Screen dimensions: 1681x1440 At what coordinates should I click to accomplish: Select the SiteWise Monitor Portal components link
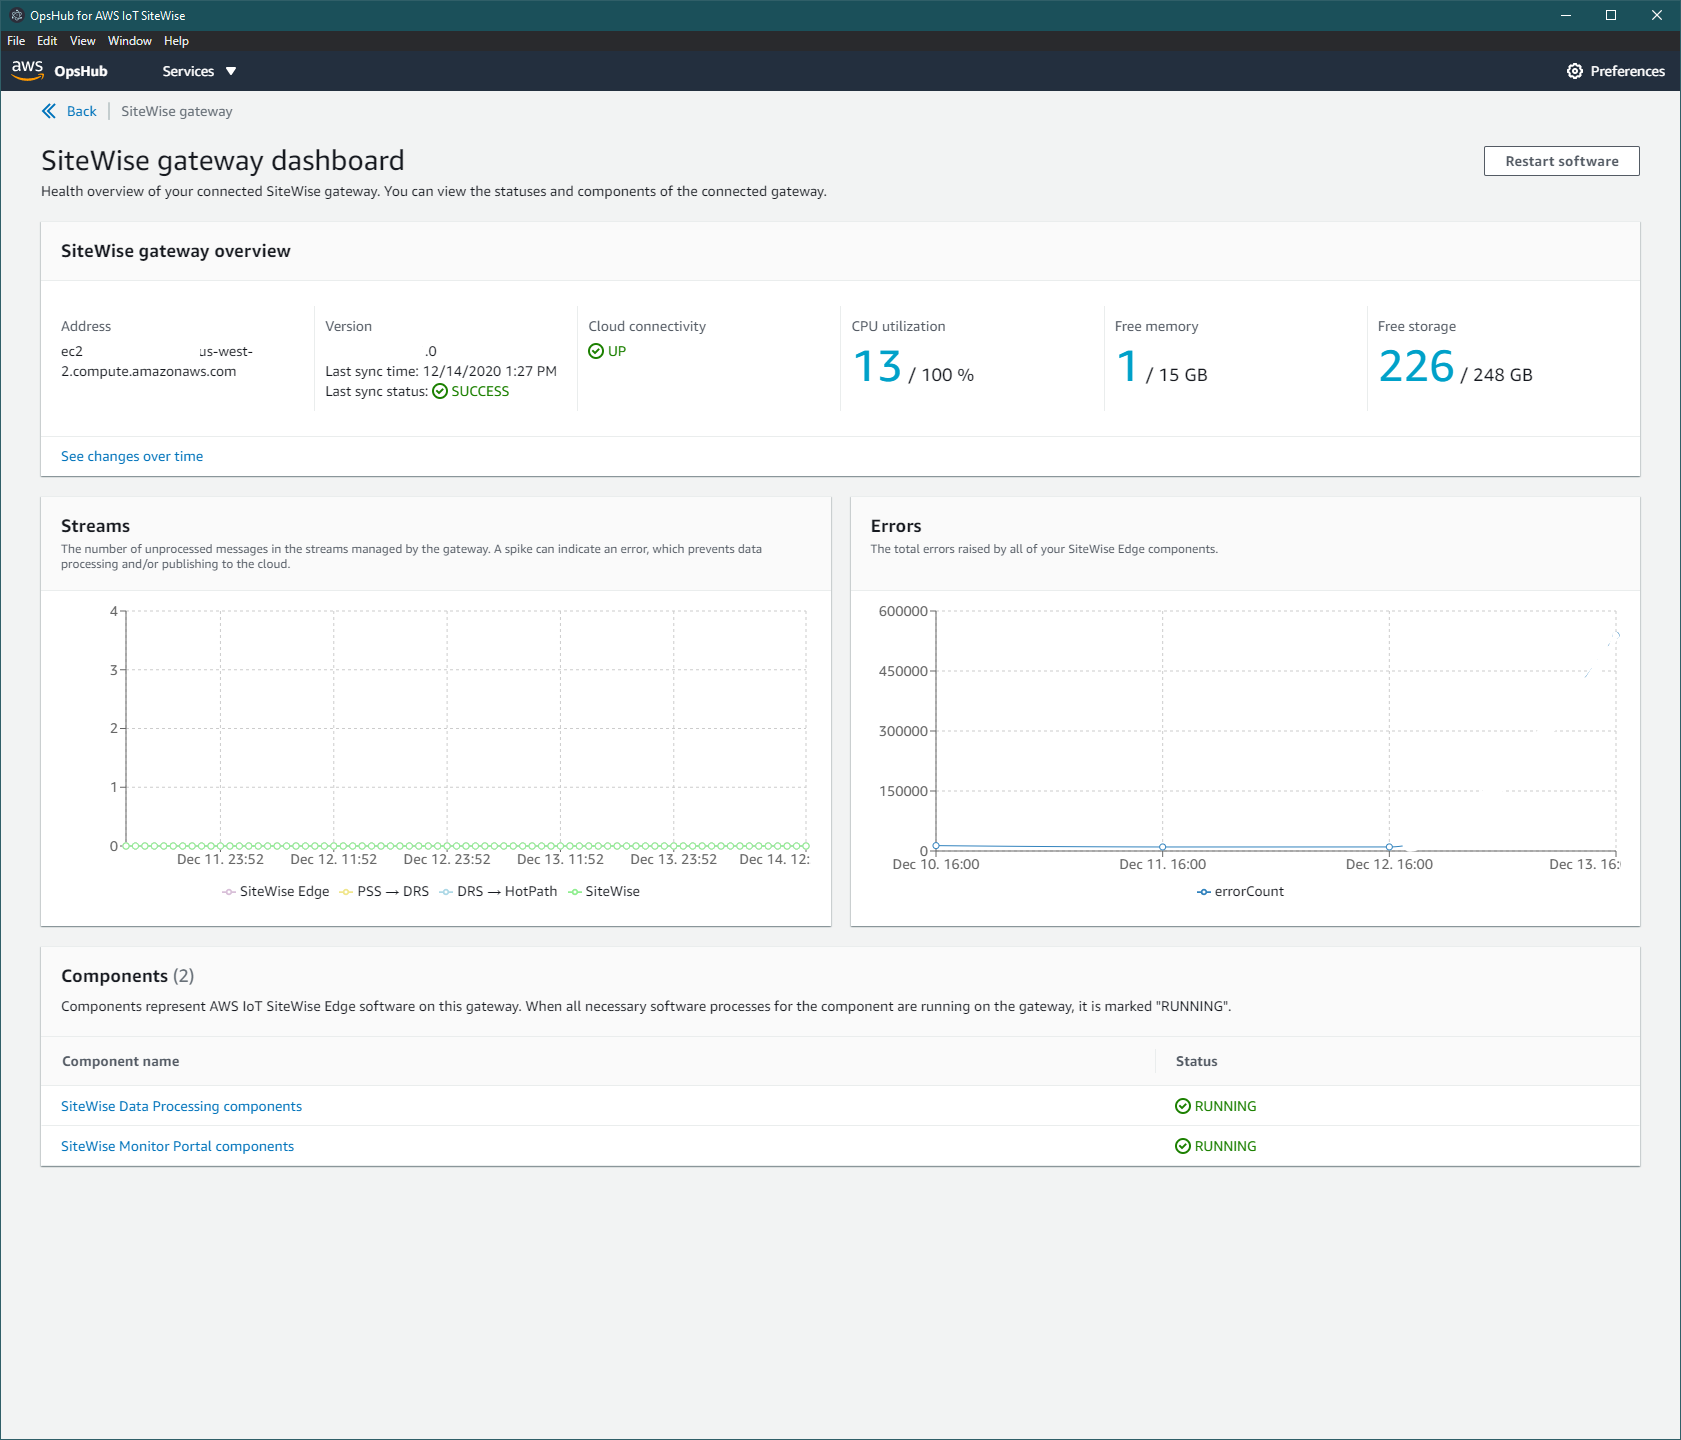pyautogui.click(x=177, y=1146)
